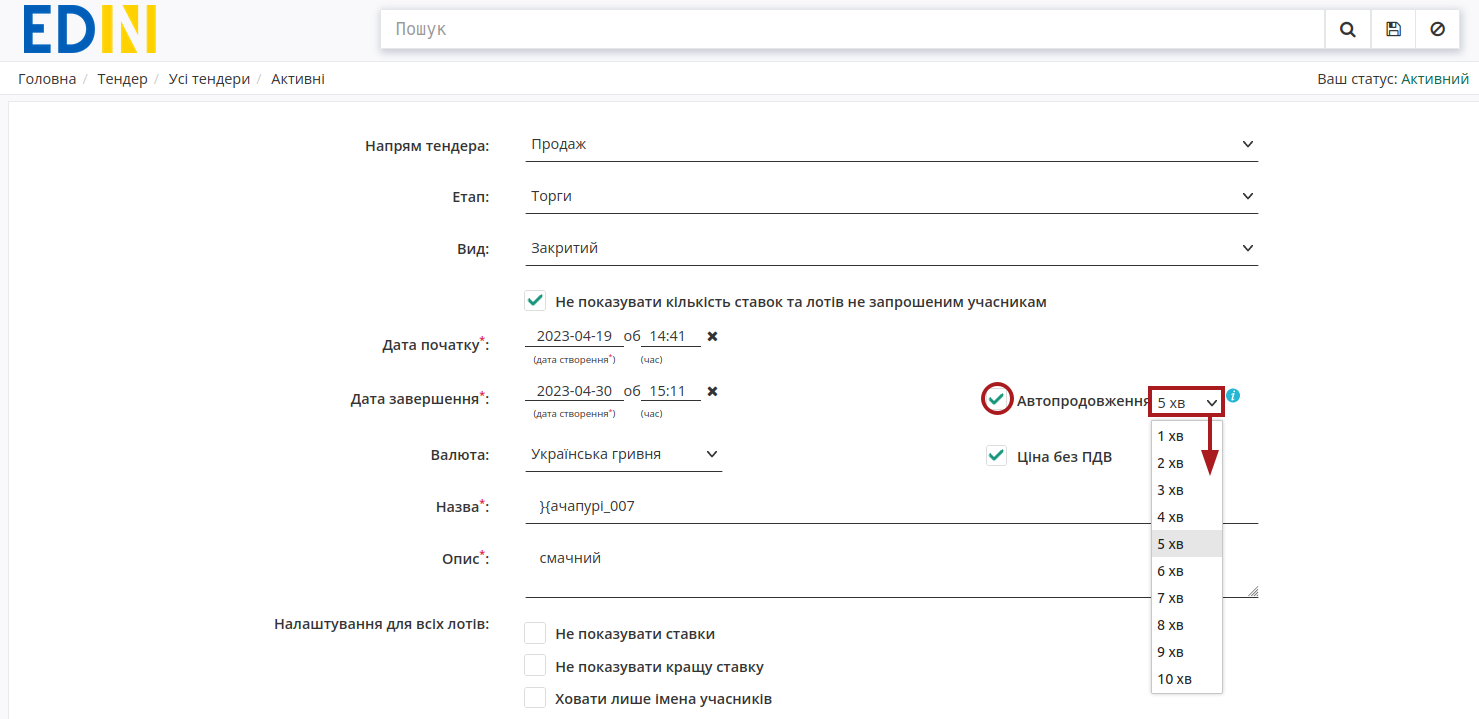Screen dimensions: 1479x719
Task: Select '8 хв' from the list
Action: click(1187, 625)
